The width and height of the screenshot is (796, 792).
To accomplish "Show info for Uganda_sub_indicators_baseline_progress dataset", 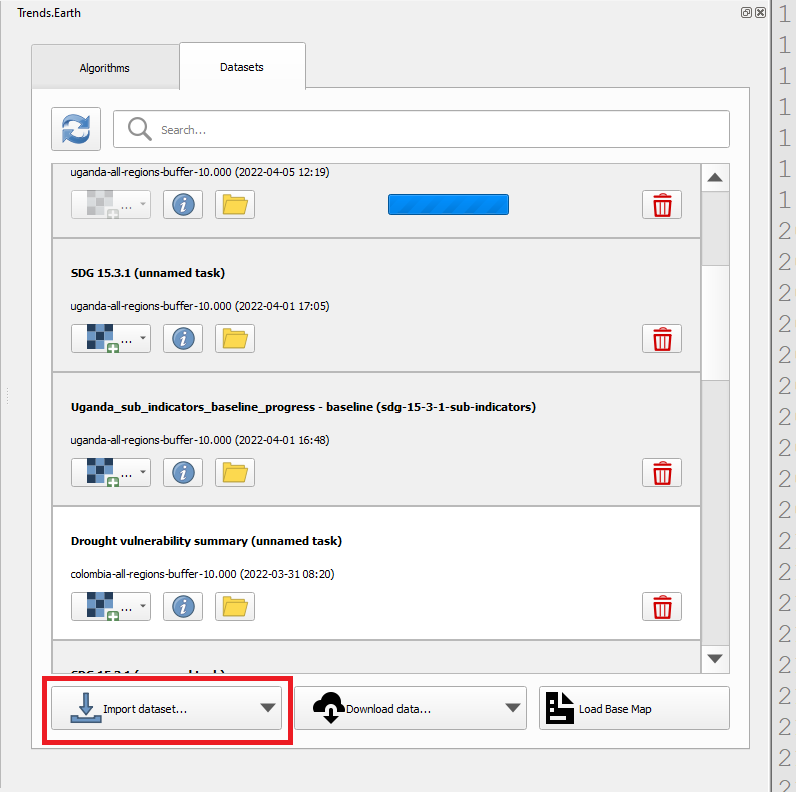I will 182,473.
